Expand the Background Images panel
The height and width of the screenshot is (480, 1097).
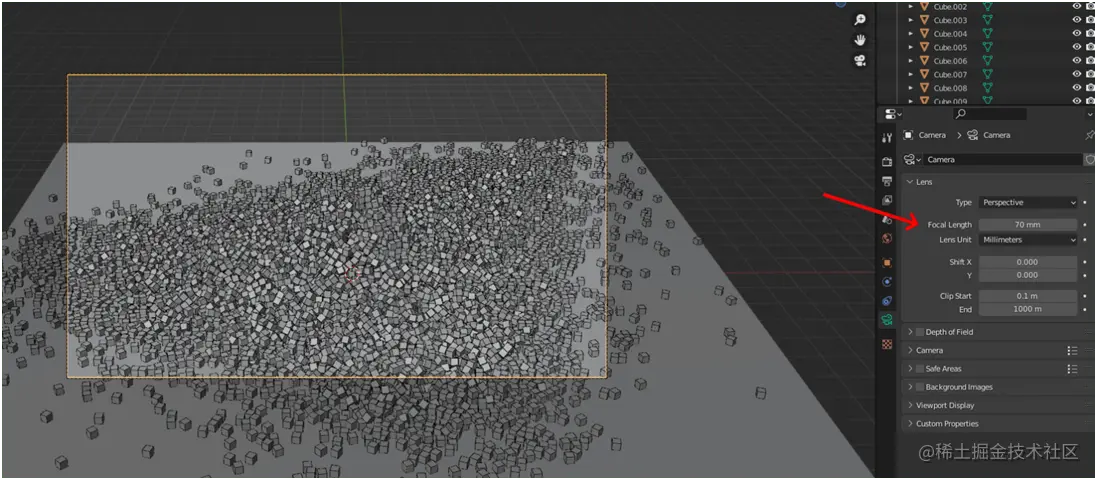coord(910,387)
